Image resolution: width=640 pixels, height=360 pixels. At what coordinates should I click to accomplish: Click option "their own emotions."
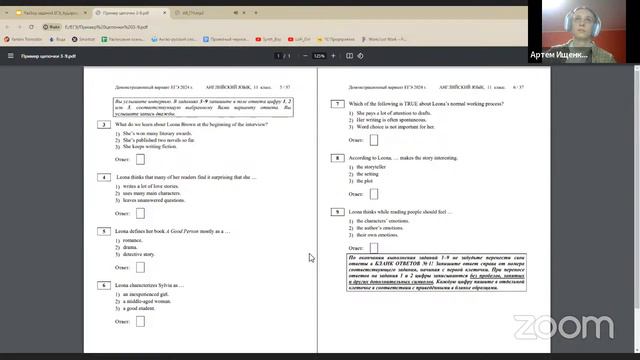point(377,235)
